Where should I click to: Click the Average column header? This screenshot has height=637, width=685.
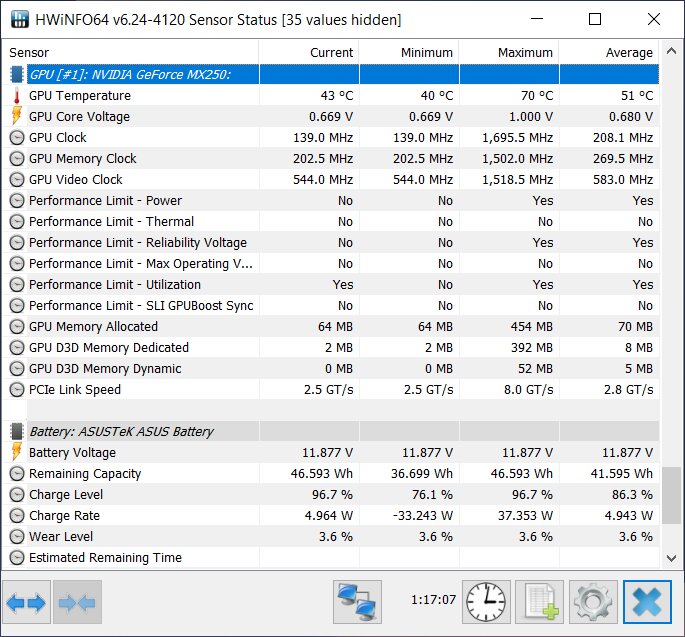point(609,52)
